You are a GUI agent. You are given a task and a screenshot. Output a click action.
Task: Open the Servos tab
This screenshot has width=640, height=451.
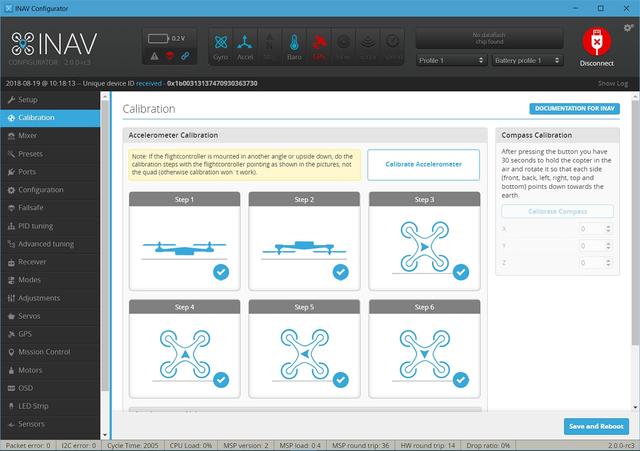coord(50,316)
